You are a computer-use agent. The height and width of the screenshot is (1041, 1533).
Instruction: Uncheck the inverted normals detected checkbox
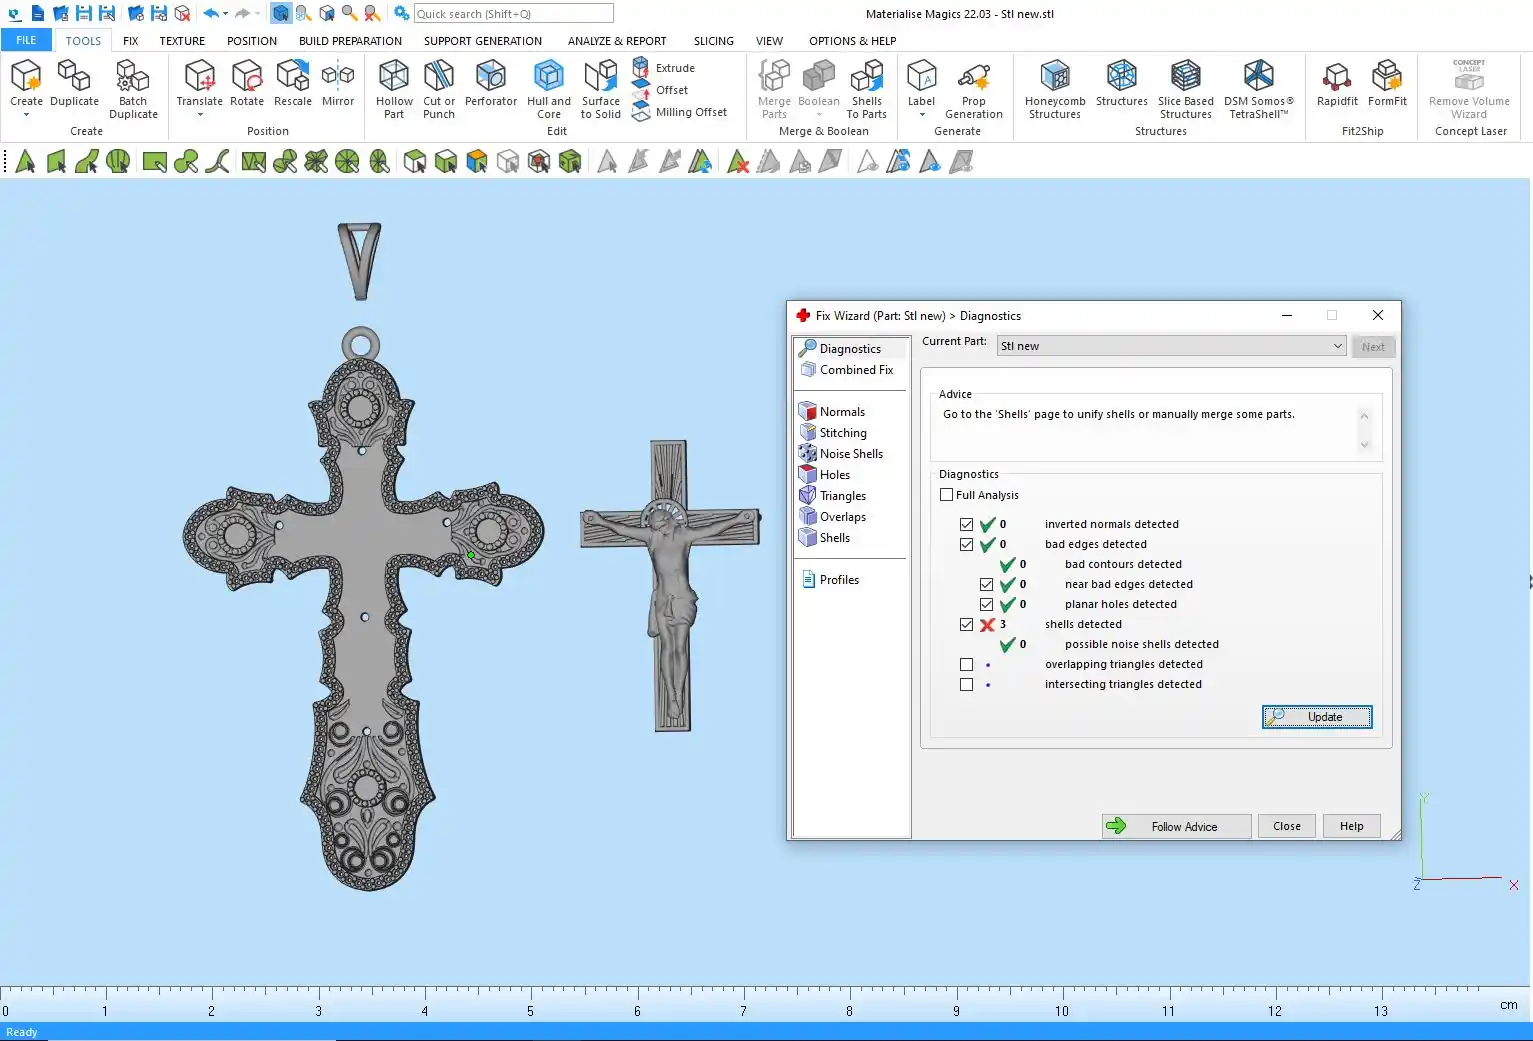tap(966, 525)
